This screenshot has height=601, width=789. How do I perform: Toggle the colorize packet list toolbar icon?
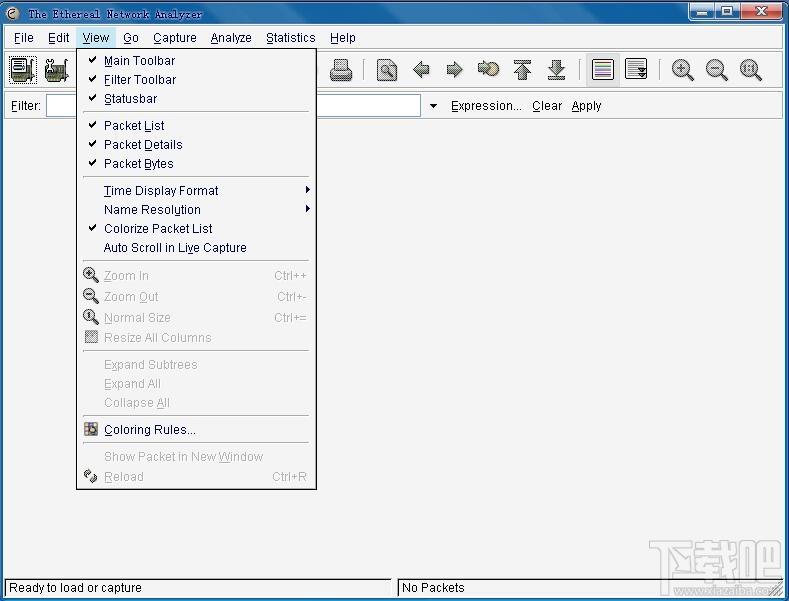[x=602, y=69]
